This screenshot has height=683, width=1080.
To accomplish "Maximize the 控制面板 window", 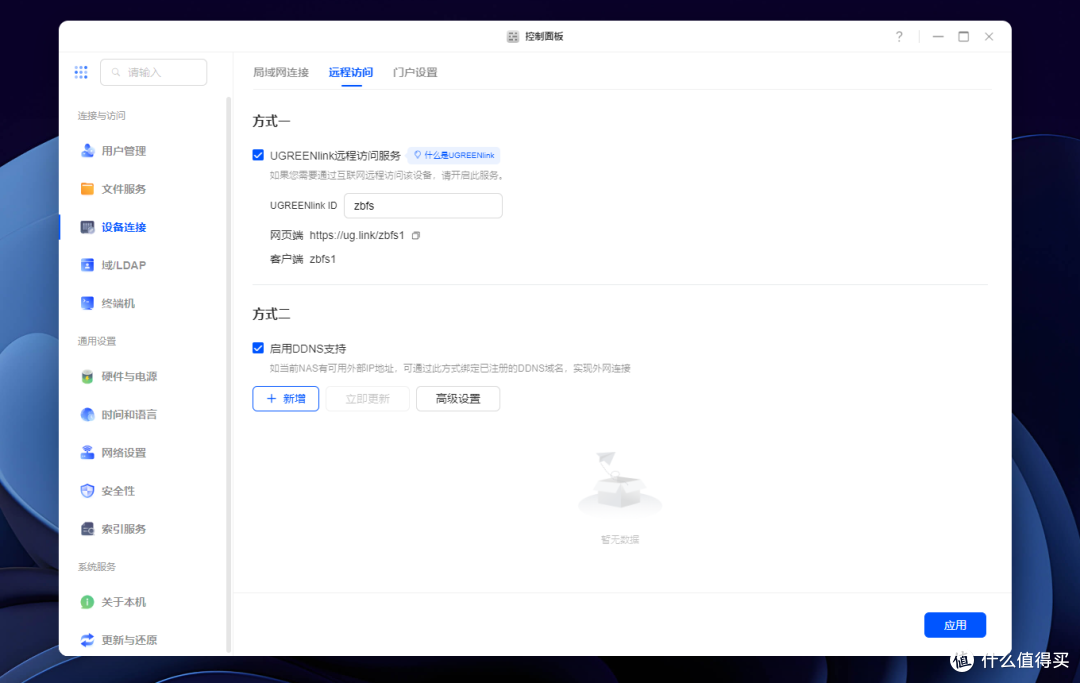I will 964,36.
